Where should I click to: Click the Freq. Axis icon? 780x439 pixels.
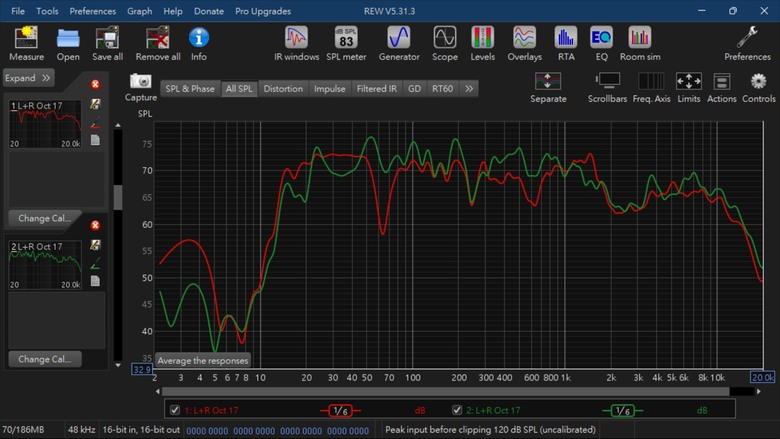pos(651,81)
